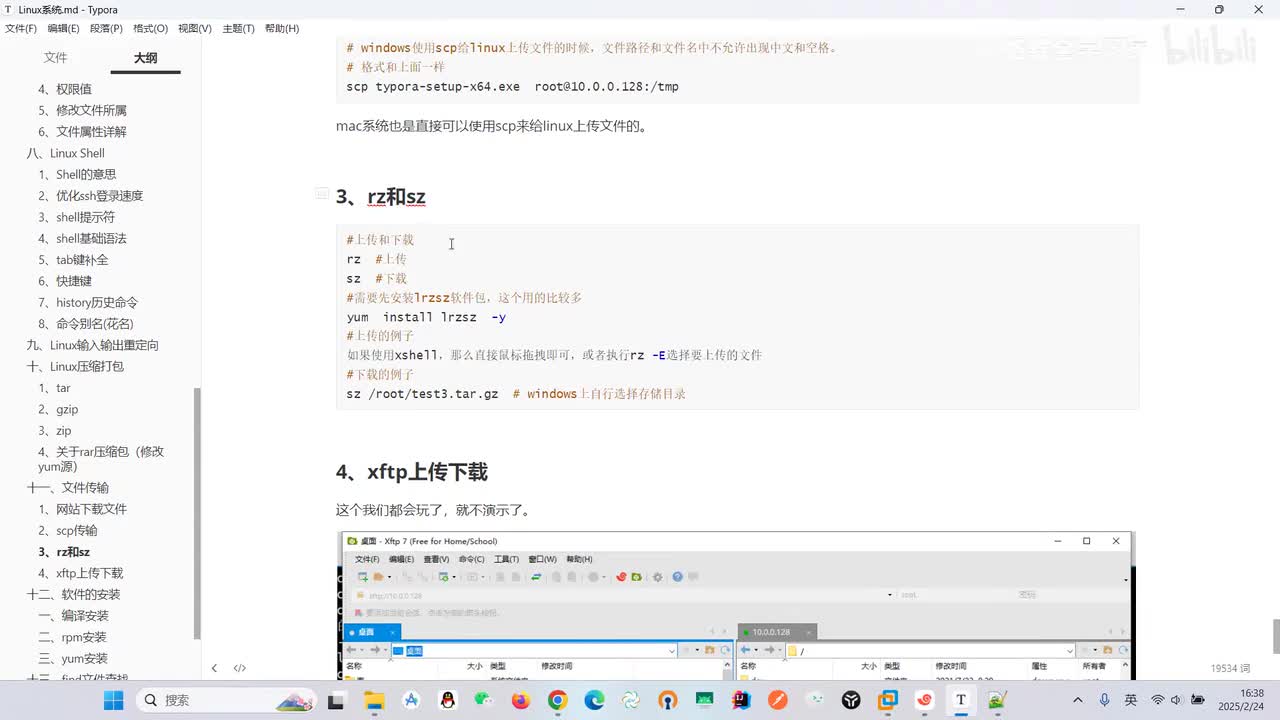Toggle source code mode icon
Image resolution: width=1280 pixels, height=720 pixels.
pyautogui.click(x=240, y=668)
